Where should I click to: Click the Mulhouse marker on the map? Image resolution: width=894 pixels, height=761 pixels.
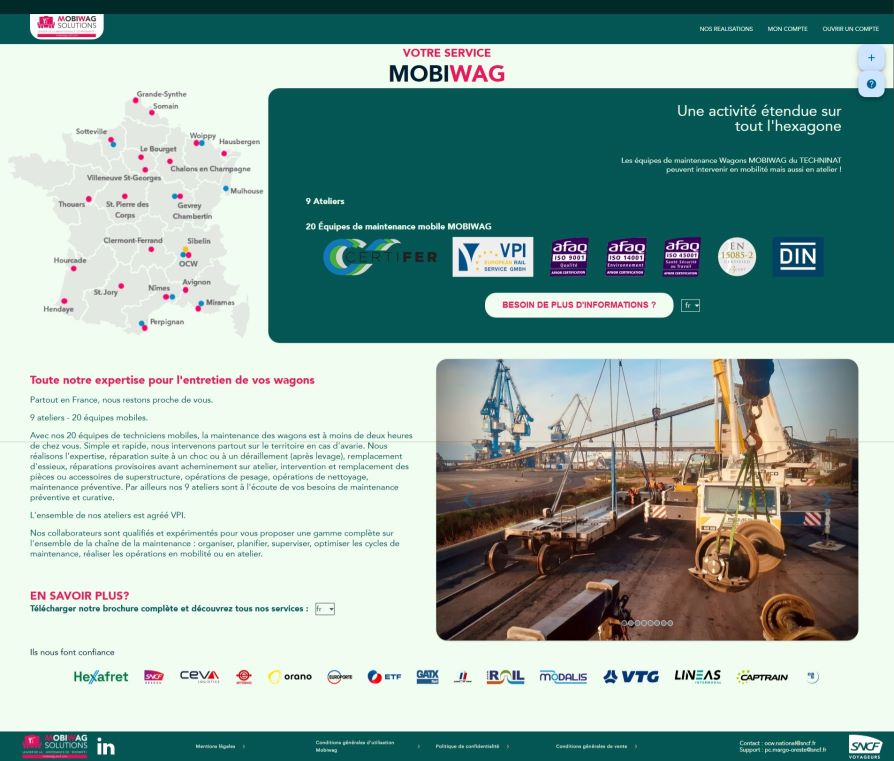click(x=226, y=188)
